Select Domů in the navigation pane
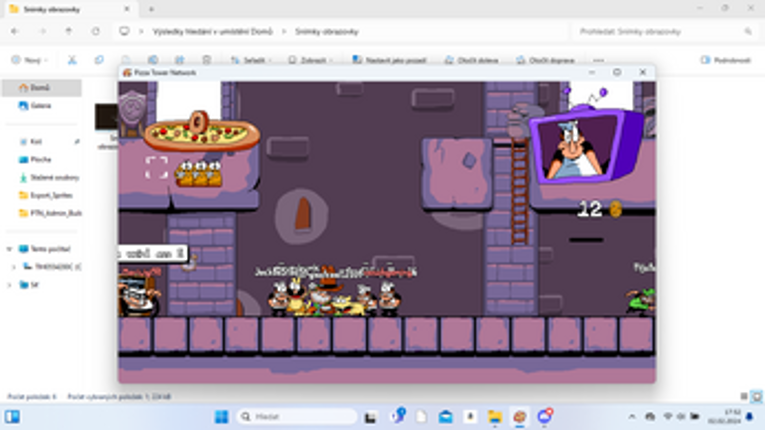Image resolution: width=765 pixels, height=430 pixels. (x=41, y=88)
